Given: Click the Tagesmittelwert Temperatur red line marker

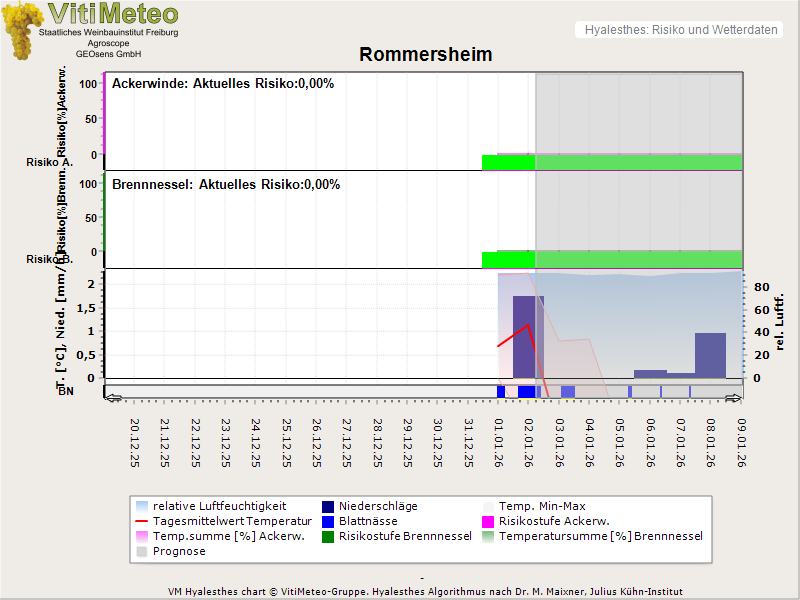Looking at the screenshot, I should (141, 521).
